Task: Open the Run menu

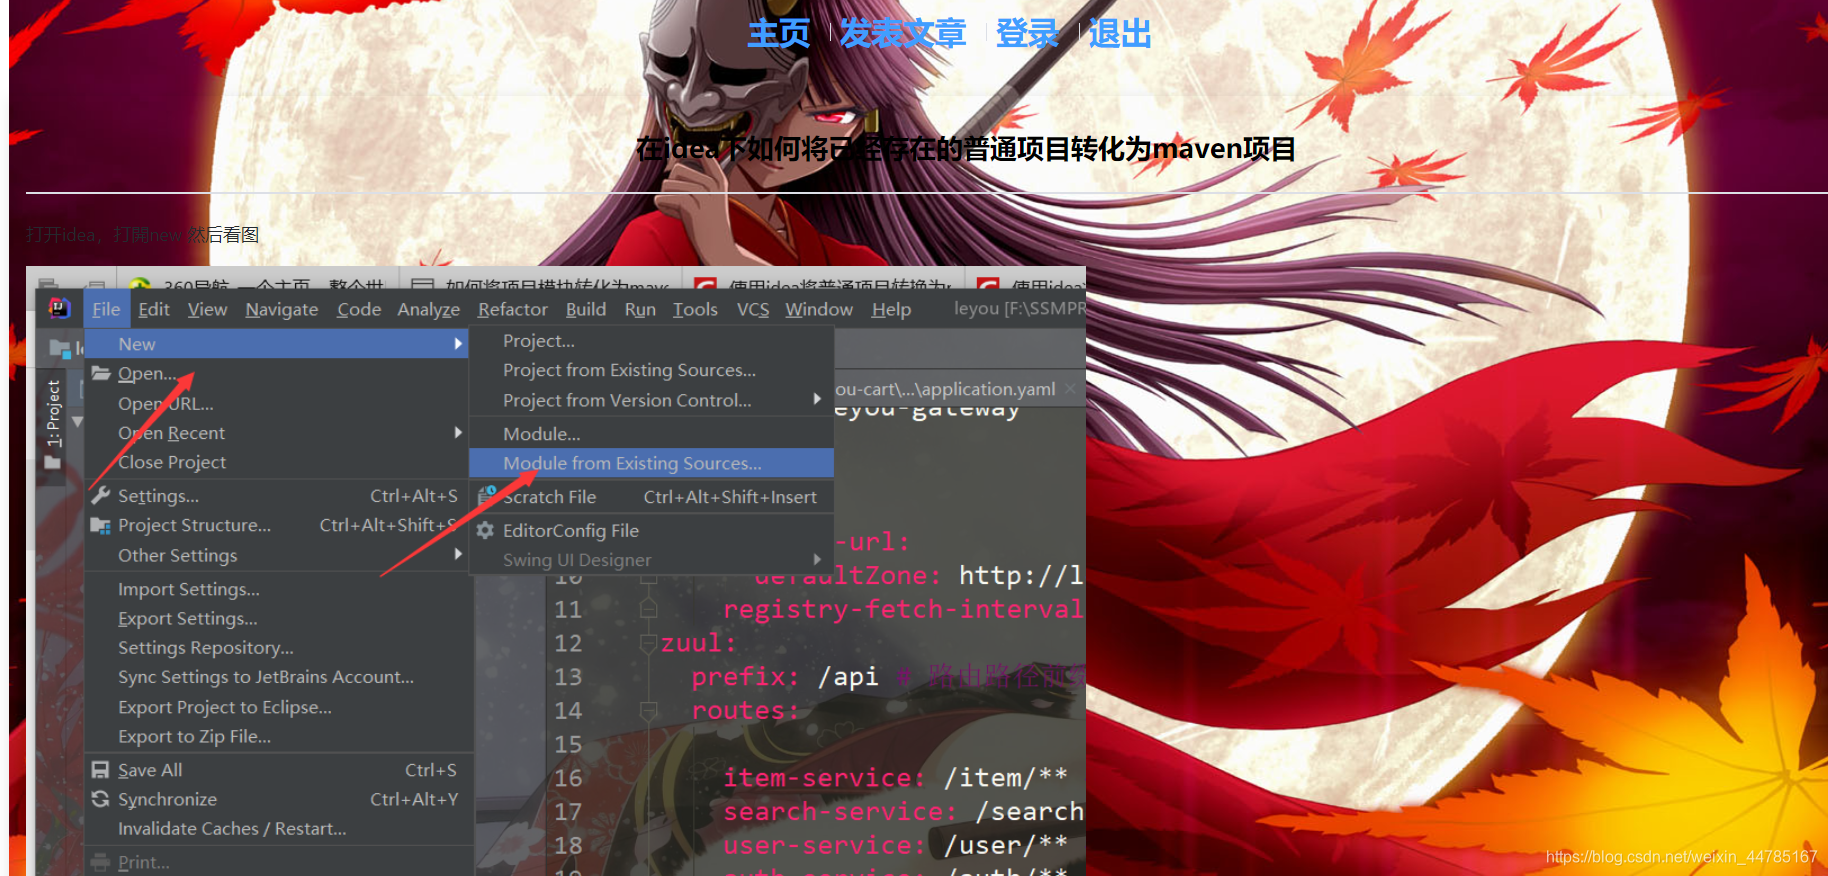Action: pos(640,309)
